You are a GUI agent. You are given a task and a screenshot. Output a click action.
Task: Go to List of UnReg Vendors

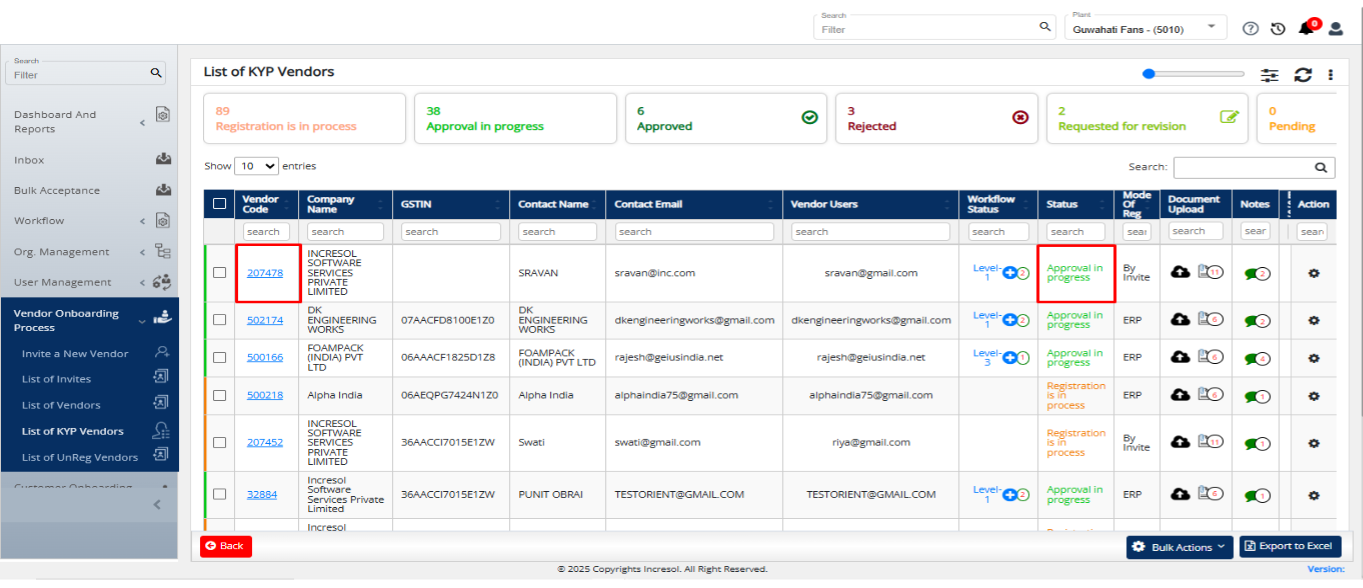coord(80,457)
